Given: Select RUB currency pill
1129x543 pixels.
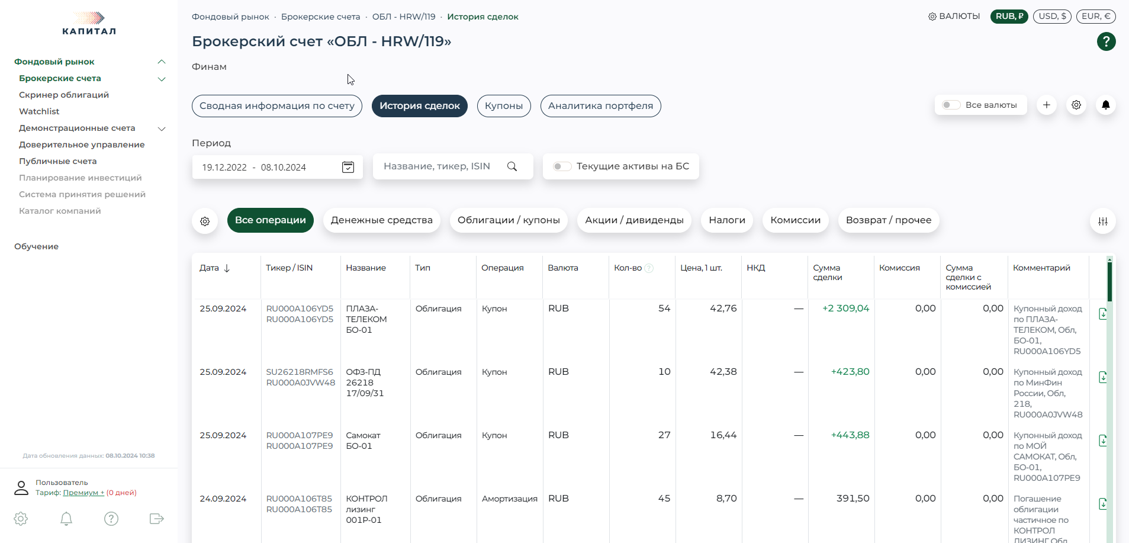Looking at the screenshot, I should (1009, 16).
